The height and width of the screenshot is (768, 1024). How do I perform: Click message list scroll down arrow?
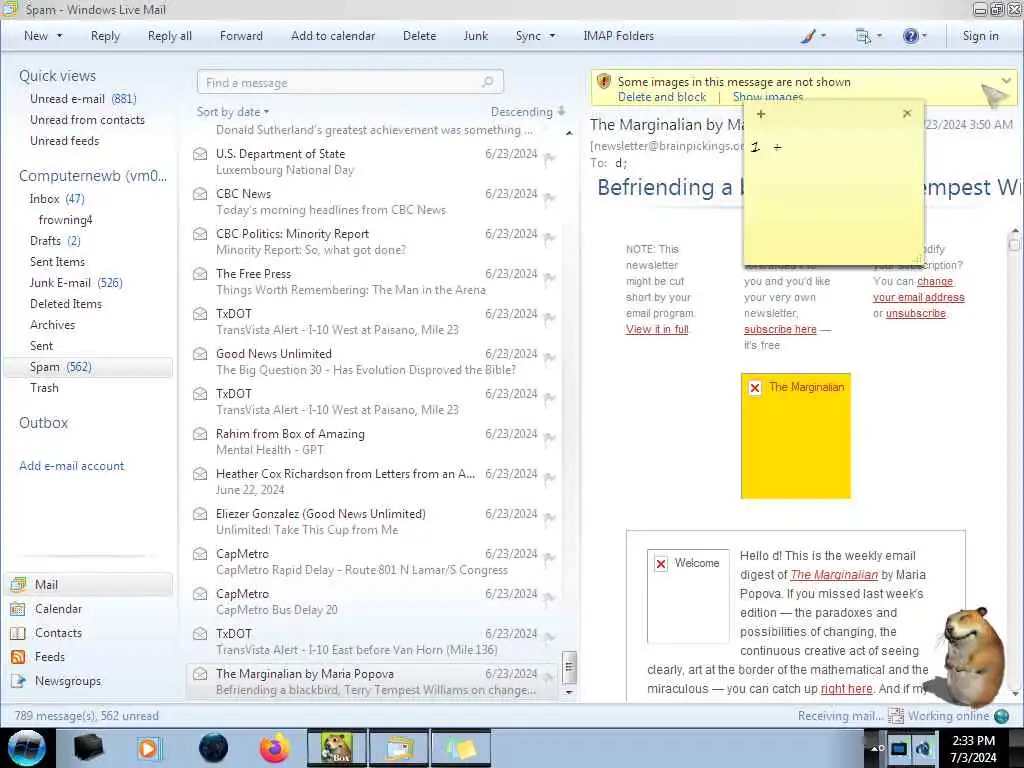[x=569, y=692]
